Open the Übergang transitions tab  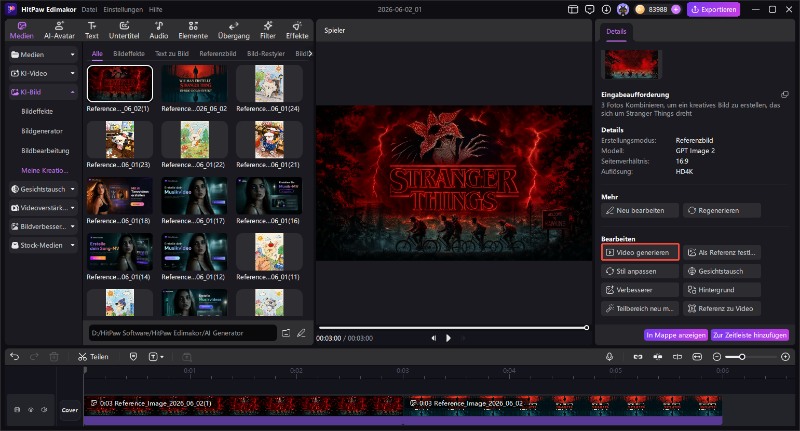click(x=234, y=31)
